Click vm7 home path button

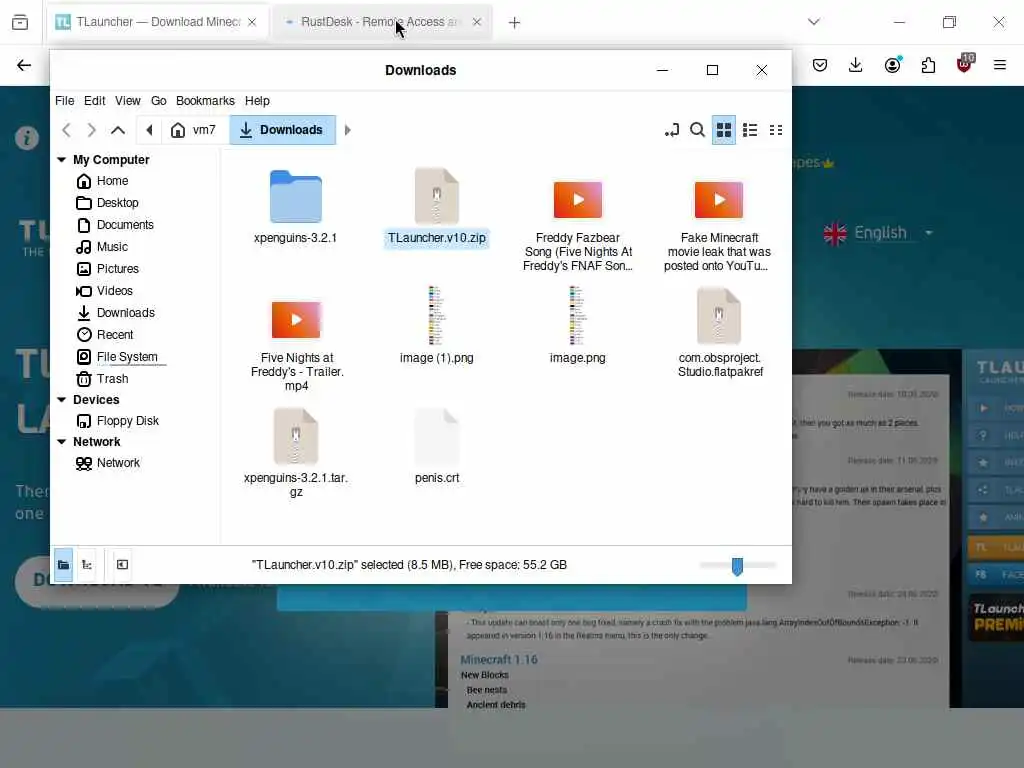[194, 130]
